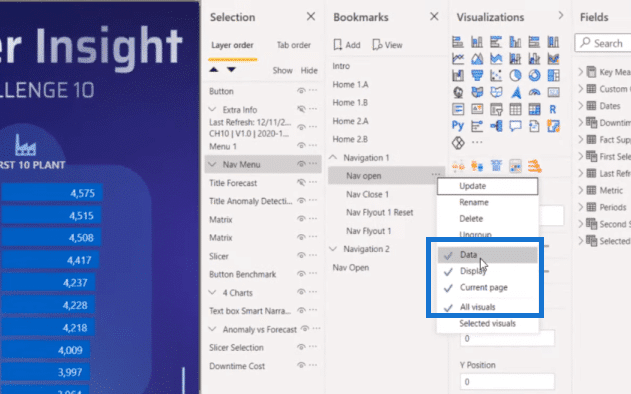Toggle visibility of Title Forecast layer
This screenshot has height=394, width=631.
click(301, 182)
